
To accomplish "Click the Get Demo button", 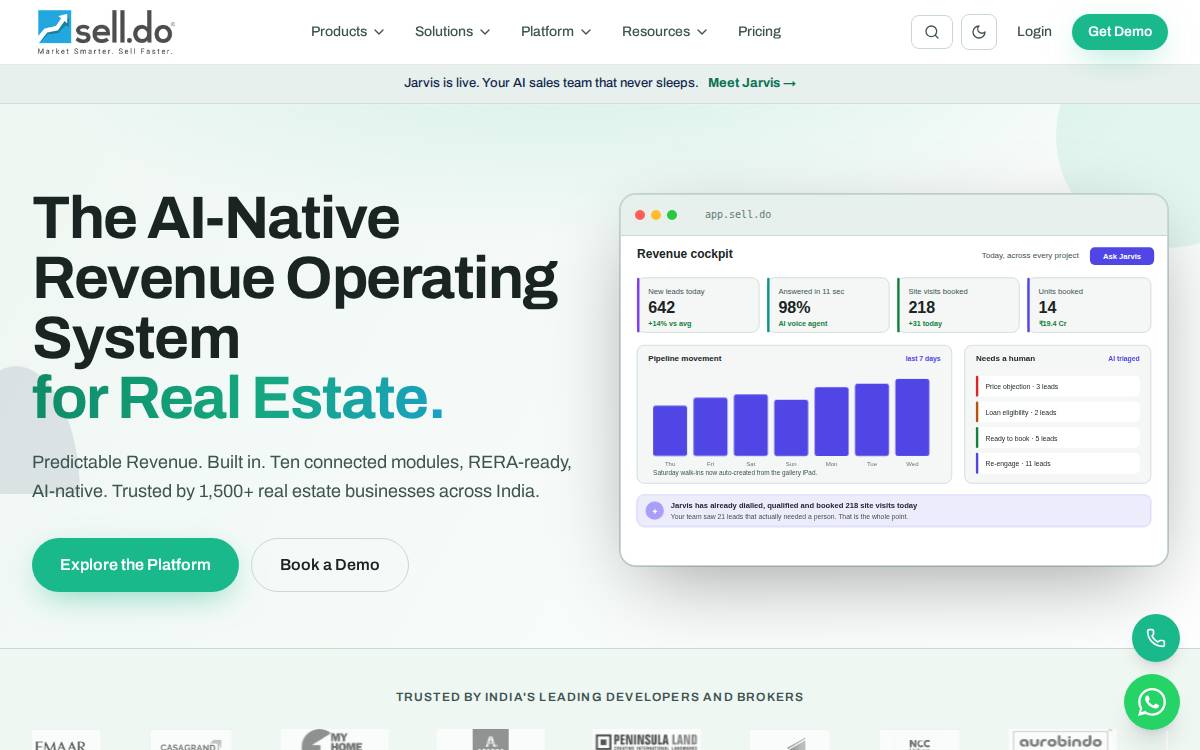I will pyautogui.click(x=1120, y=32).
